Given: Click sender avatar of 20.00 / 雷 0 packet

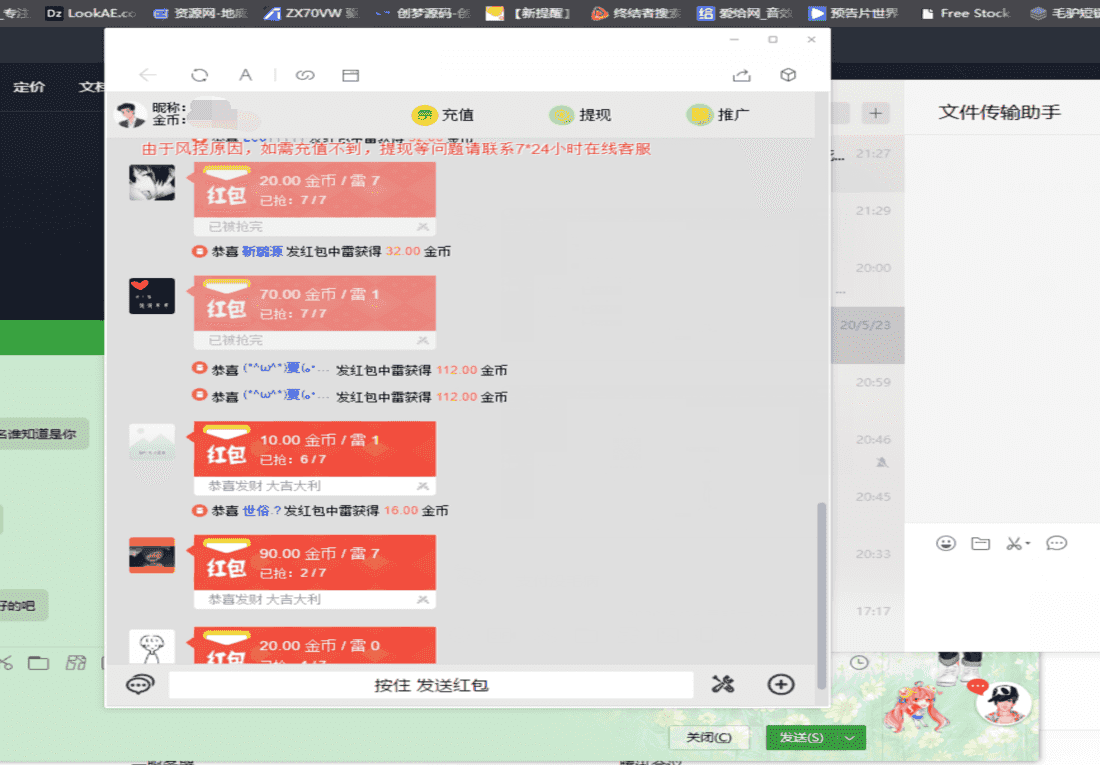Looking at the screenshot, I should click(152, 647).
